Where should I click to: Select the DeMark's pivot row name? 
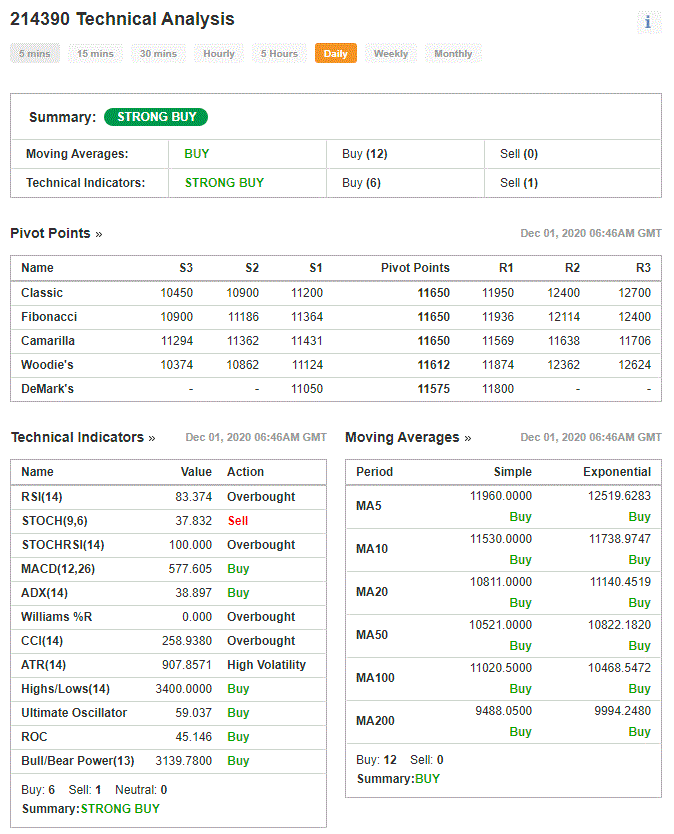pos(47,389)
